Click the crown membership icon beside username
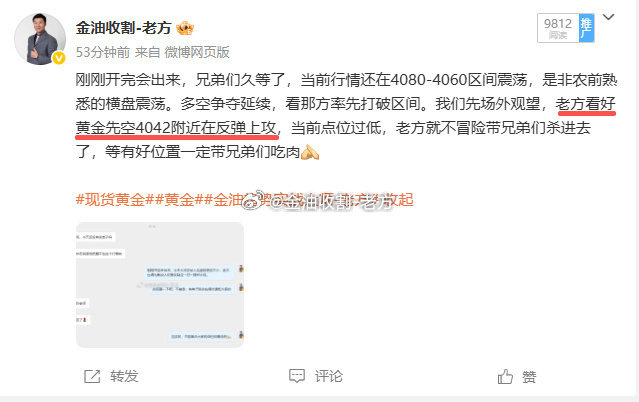This screenshot has width=639, height=402. pos(185,28)
